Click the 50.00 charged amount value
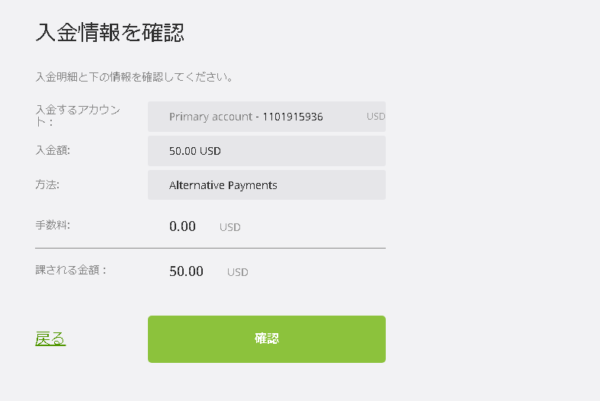Viewport: 600px width, 401px height. [187, 271]
